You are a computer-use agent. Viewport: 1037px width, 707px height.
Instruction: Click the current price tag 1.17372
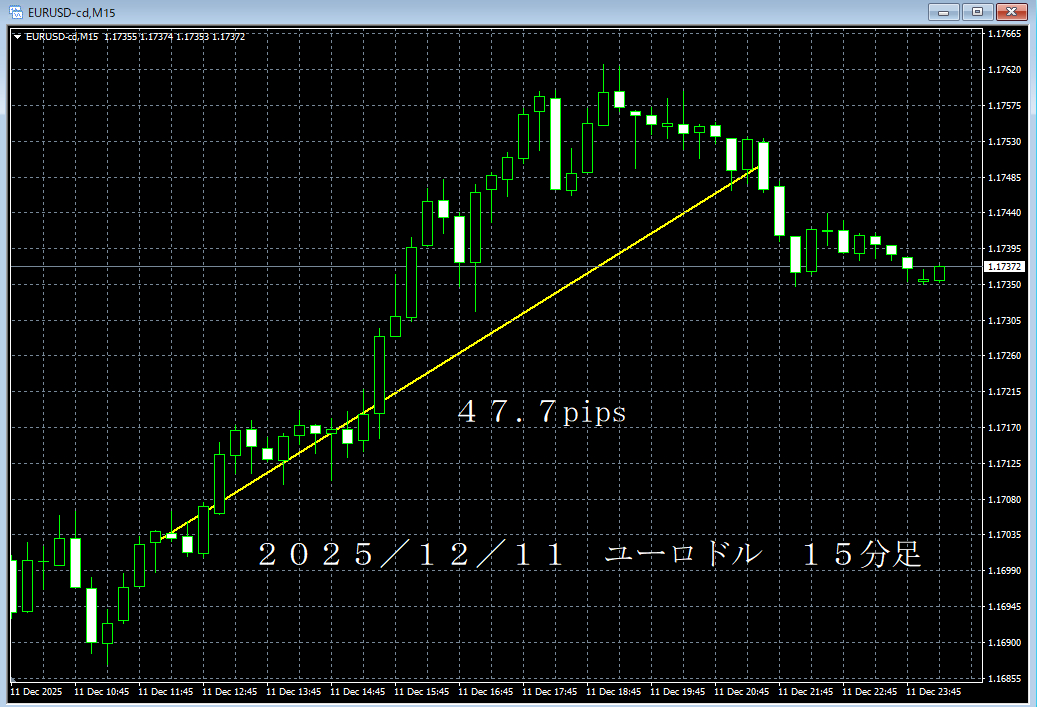click(1005, 267)
